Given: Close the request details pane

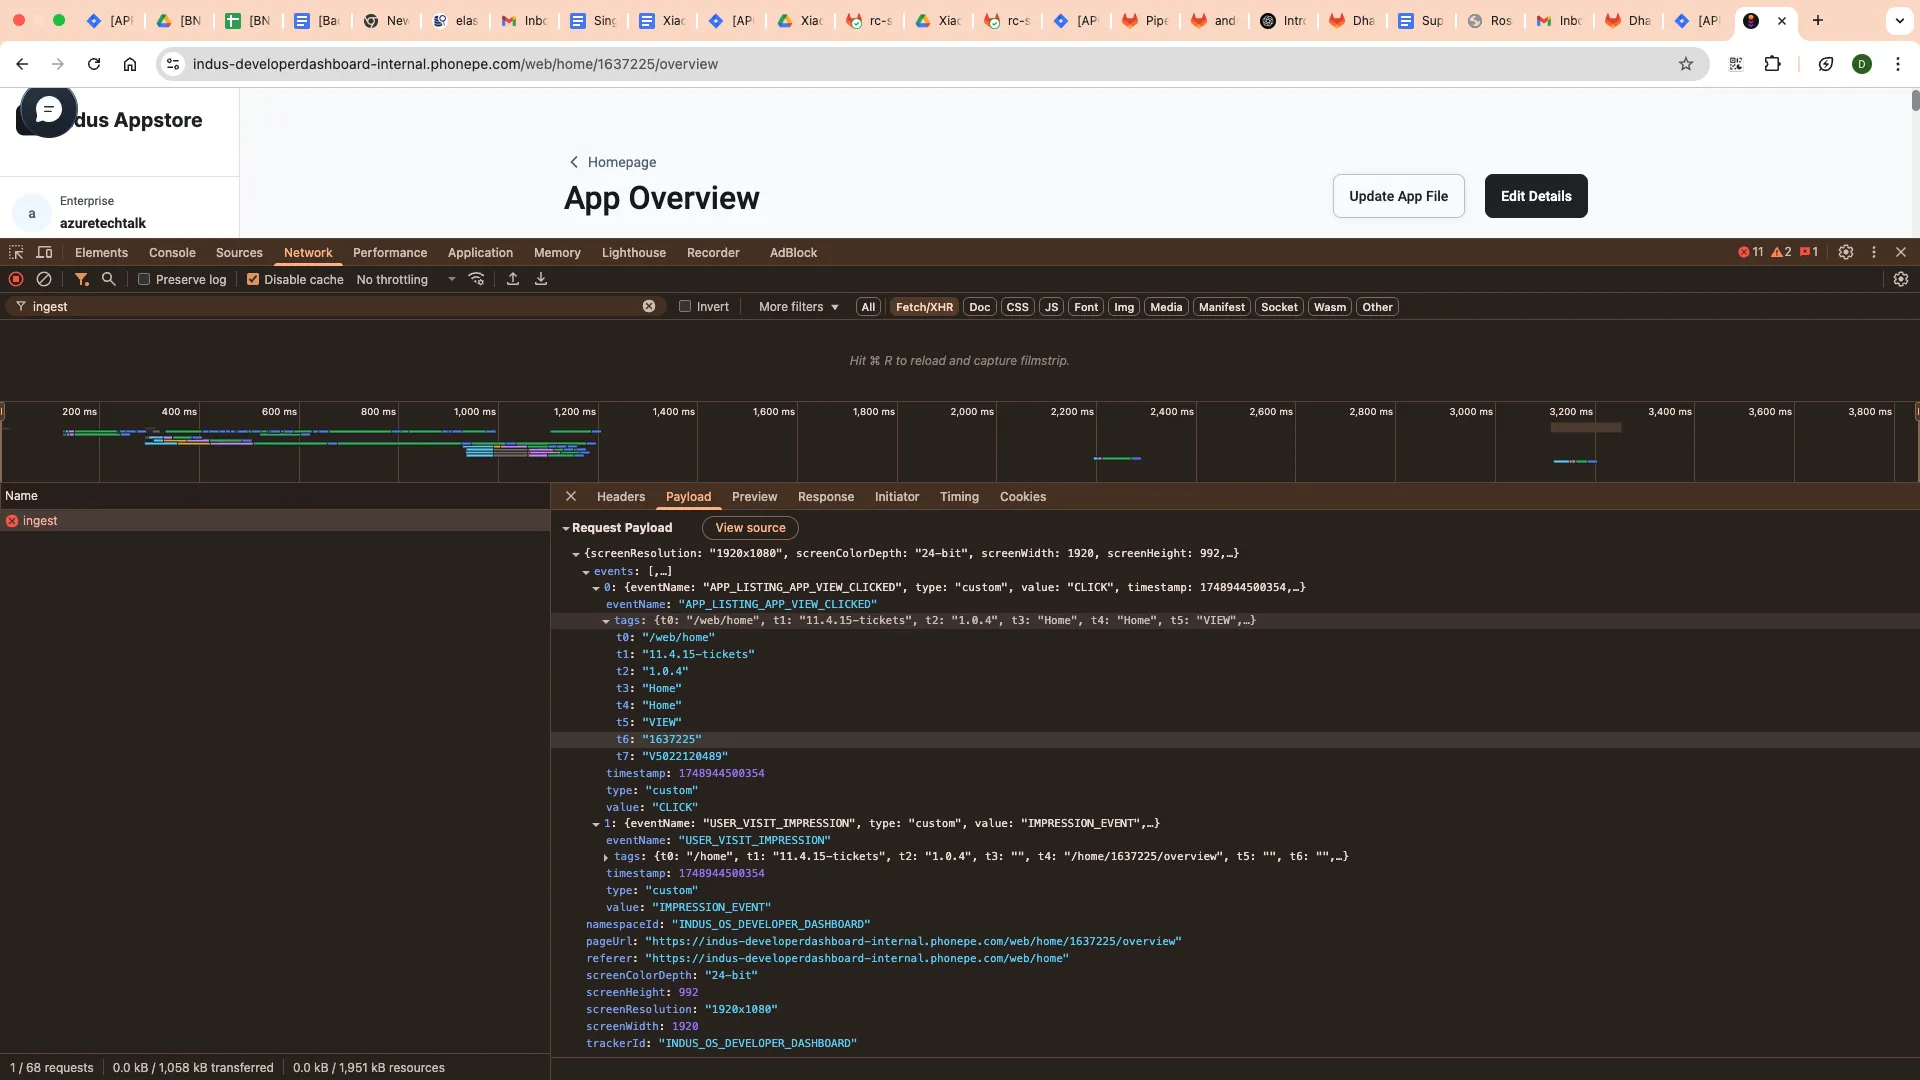Looking at the screenshot, I should (571, 497).
